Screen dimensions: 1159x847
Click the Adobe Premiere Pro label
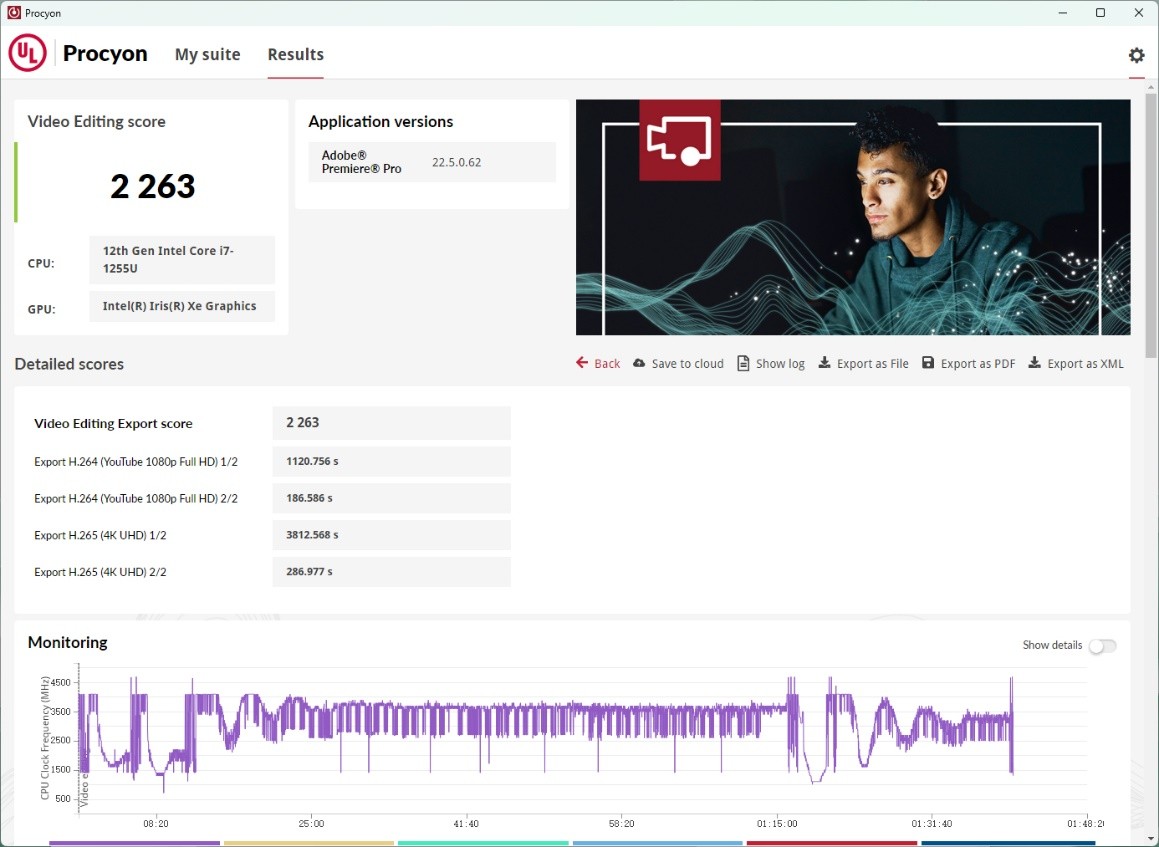(361, 162)
